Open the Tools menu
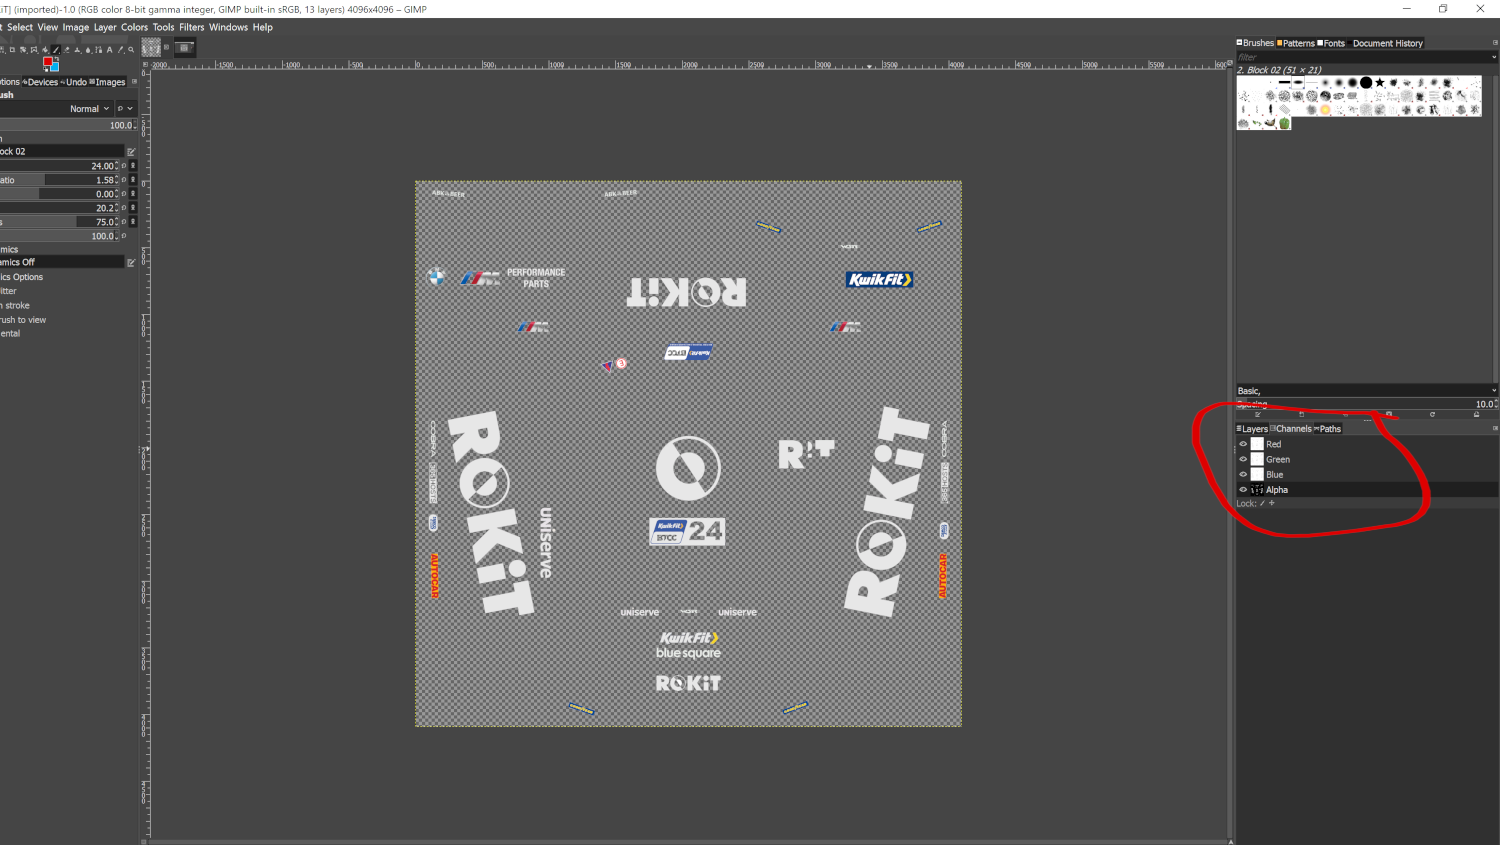Screen dimensions: 1500x845 (163, 27)
